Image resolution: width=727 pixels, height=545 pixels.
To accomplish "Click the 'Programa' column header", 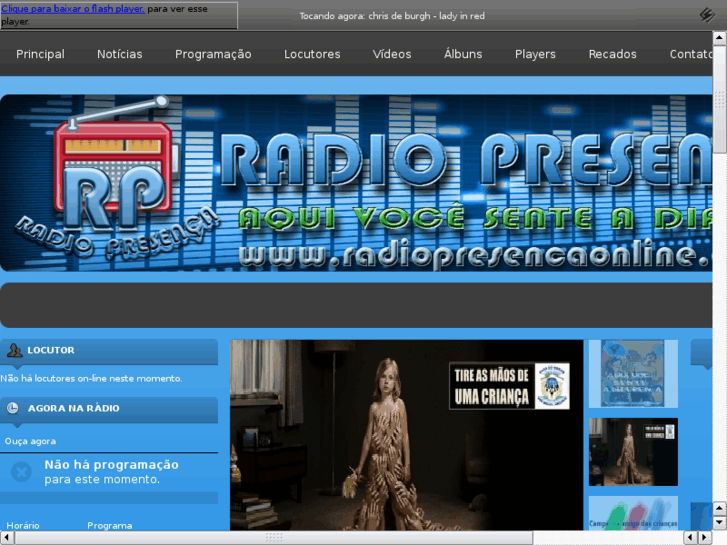I will (x=110, y=525).
